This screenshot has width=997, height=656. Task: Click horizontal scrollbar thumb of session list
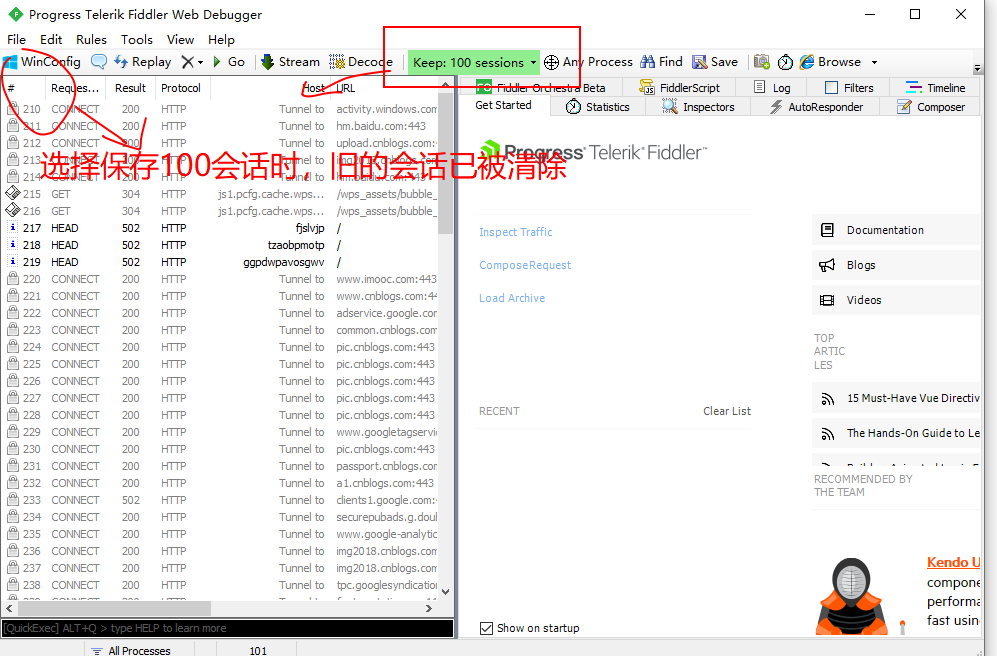pyautogui.click(x=114, y=608)
